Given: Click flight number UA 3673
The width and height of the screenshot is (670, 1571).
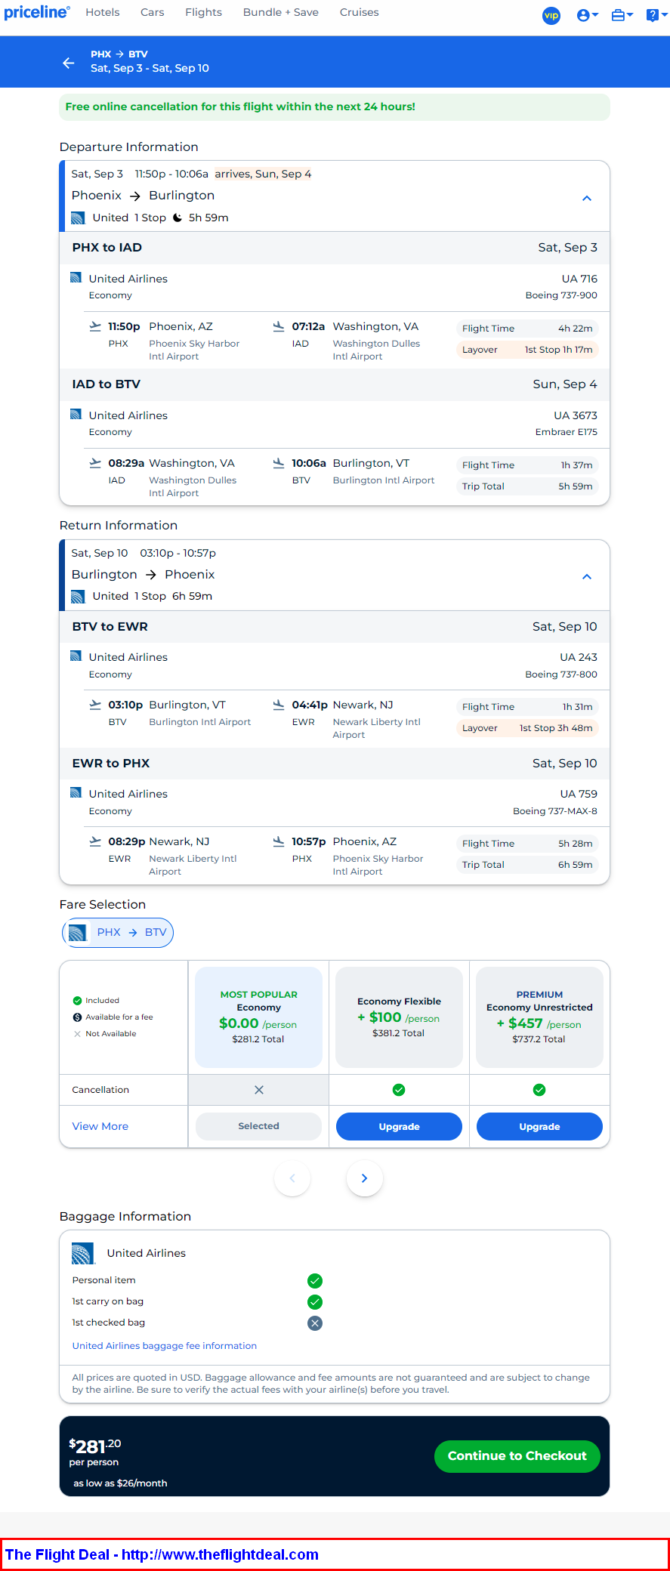Looking at the screenshot, I should point(576,415).
